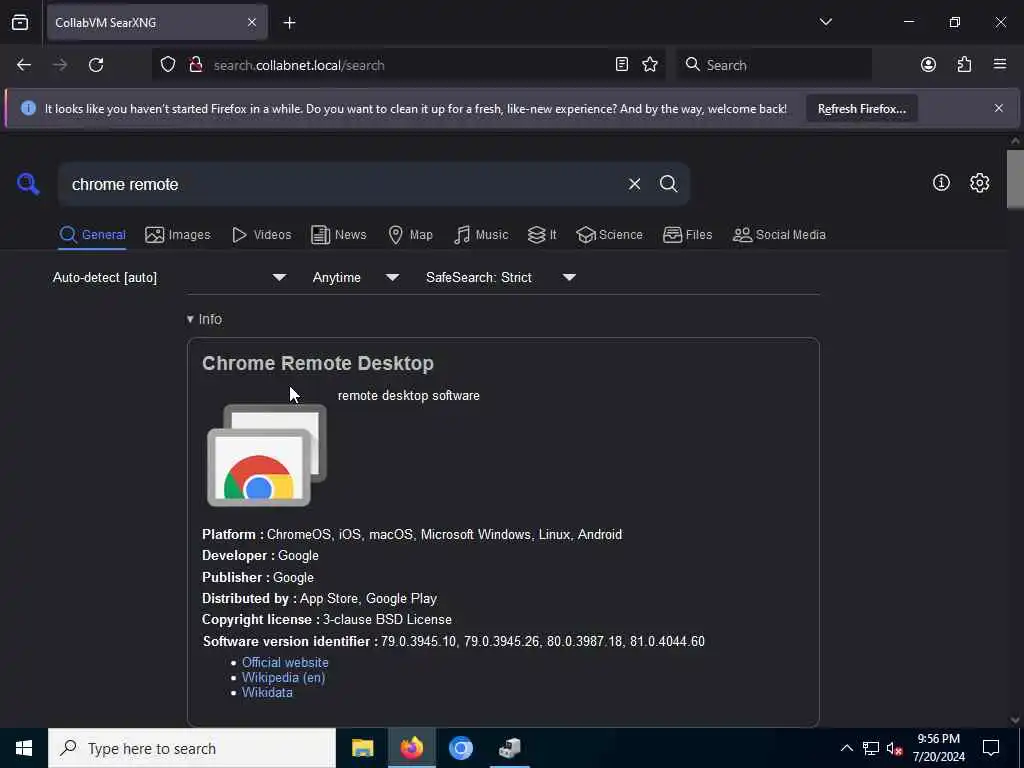Collapse the Info section
1024x768 pixels.
click(x=204, y=319)
